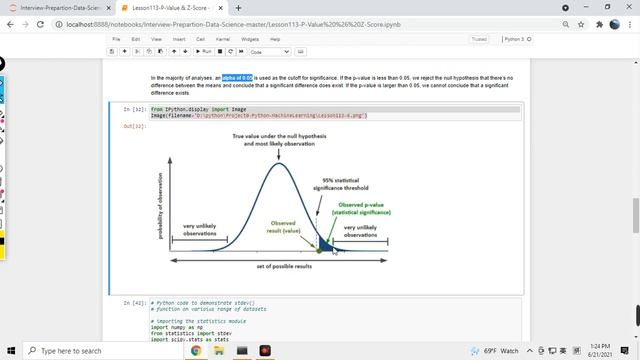Open the Chrome three-dot menu
Image resolution: width=640 pixels, height=360 pixels.
pyautogui.click(x=630, y=24)
